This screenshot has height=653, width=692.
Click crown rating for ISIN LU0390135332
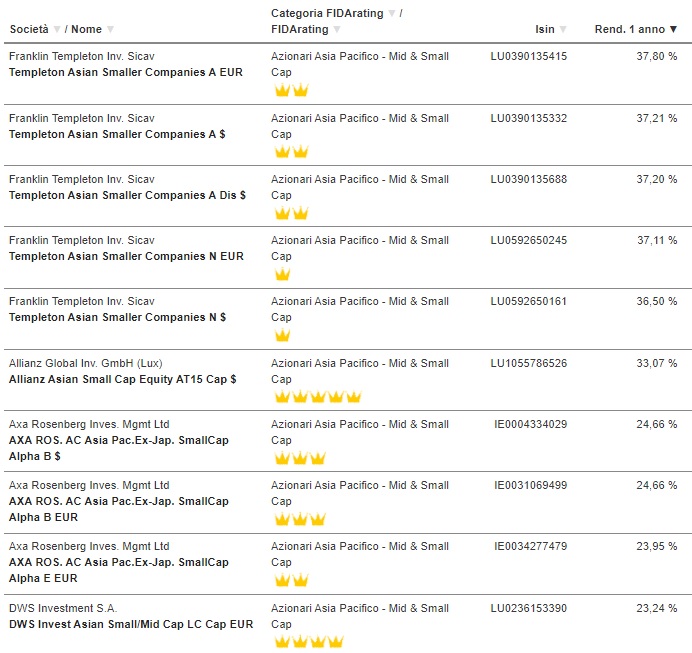click(291, 152)
